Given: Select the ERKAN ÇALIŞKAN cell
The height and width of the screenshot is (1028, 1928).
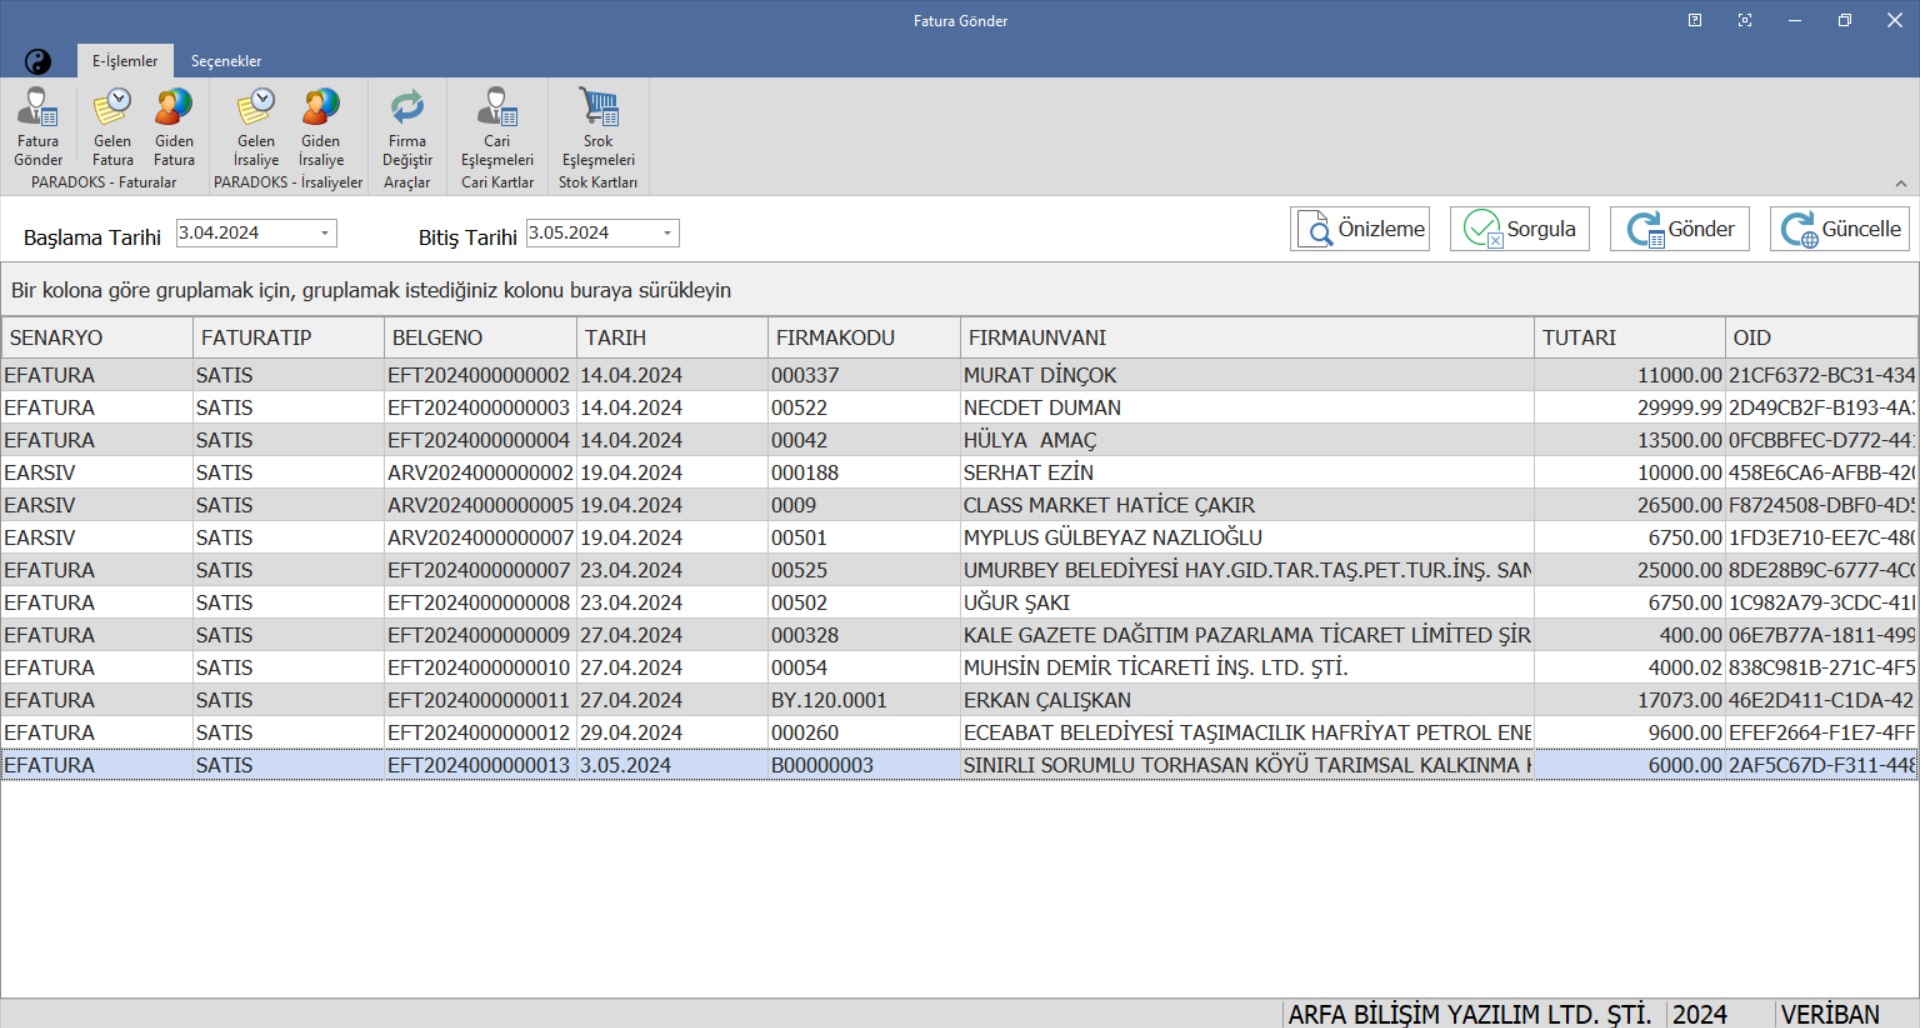Looking at the screenshot, I should pyautogui.click(x=1247, y=701).
